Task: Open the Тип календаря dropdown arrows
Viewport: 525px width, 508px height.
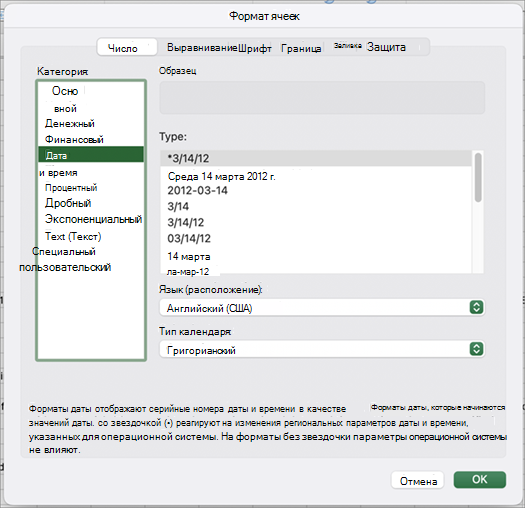Action: 476,349
